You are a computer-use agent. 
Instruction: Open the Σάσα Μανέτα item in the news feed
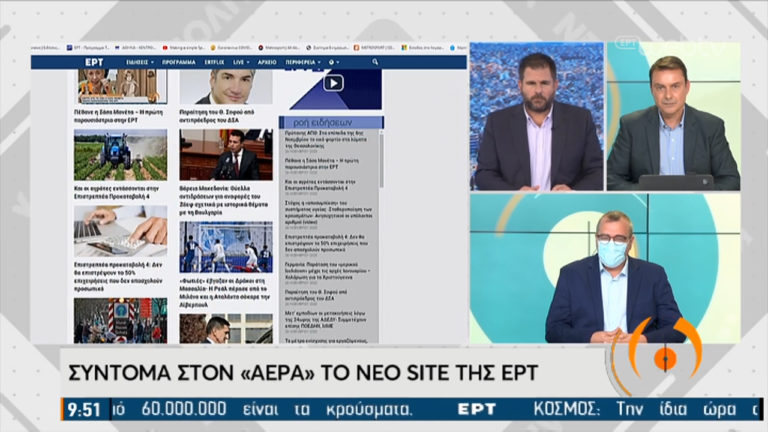(x=322, y=165)
